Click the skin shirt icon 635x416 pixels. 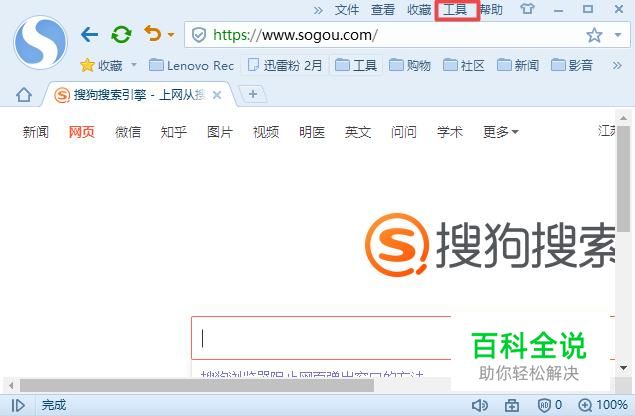(527, 9)
